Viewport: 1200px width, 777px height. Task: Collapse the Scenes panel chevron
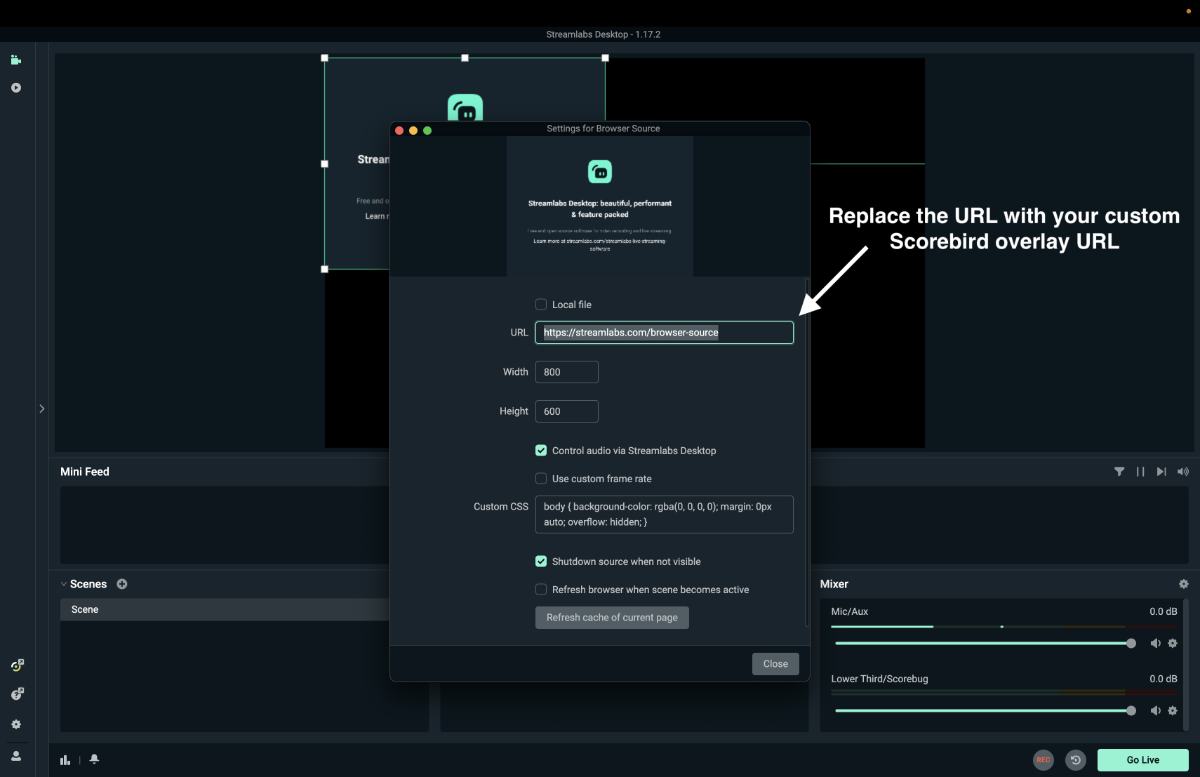click(64, 584)
